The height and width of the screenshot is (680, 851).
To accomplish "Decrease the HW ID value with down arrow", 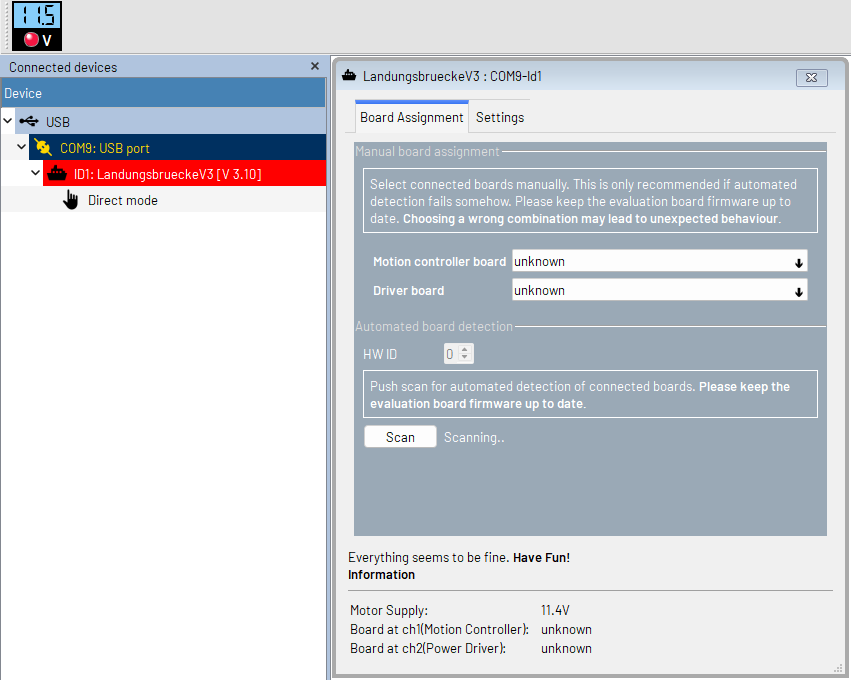I will [465, 358].
